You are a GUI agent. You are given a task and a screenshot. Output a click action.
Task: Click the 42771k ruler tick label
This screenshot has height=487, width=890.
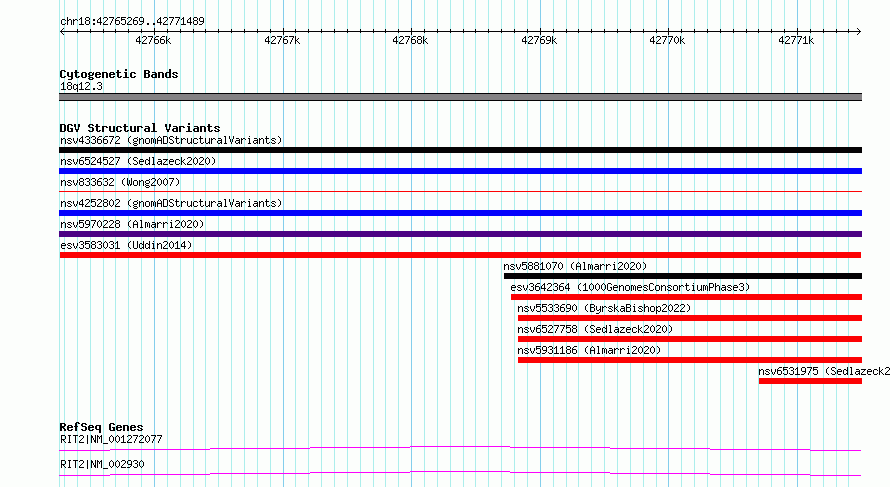(796, 40)
